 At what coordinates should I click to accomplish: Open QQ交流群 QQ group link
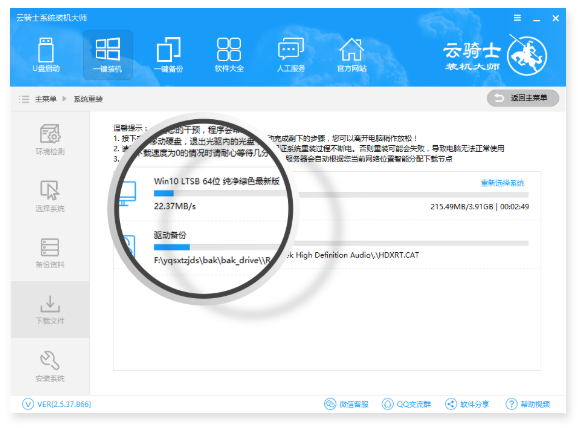click(413, 404)
